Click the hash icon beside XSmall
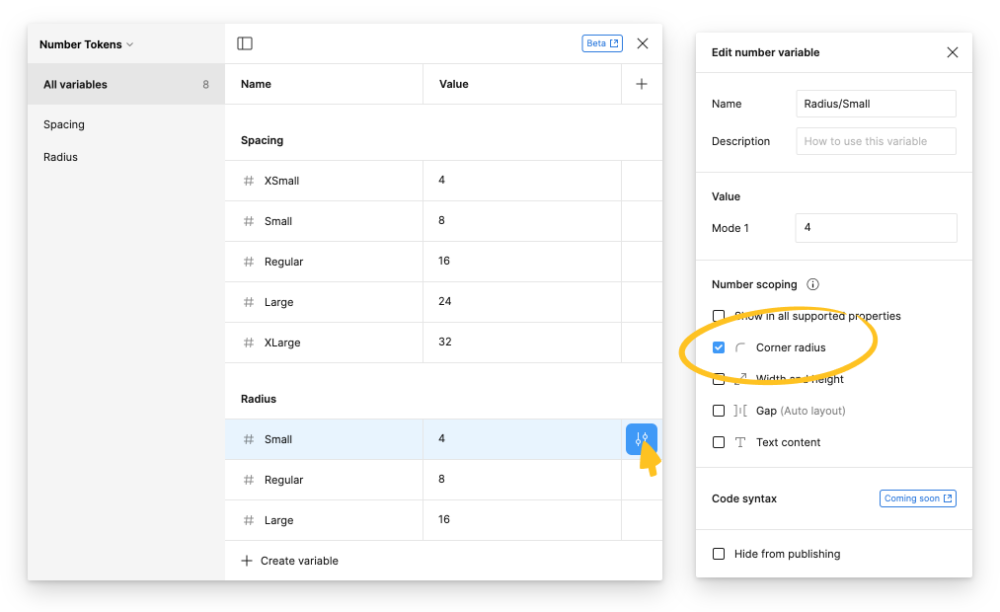This screenshot has height=612, width=1000. [x=249, y=181]
